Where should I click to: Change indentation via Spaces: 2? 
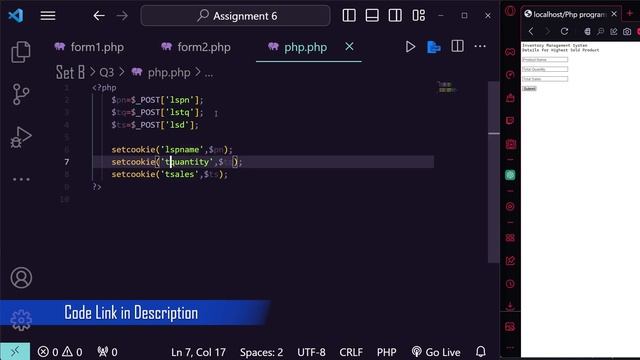261,352
